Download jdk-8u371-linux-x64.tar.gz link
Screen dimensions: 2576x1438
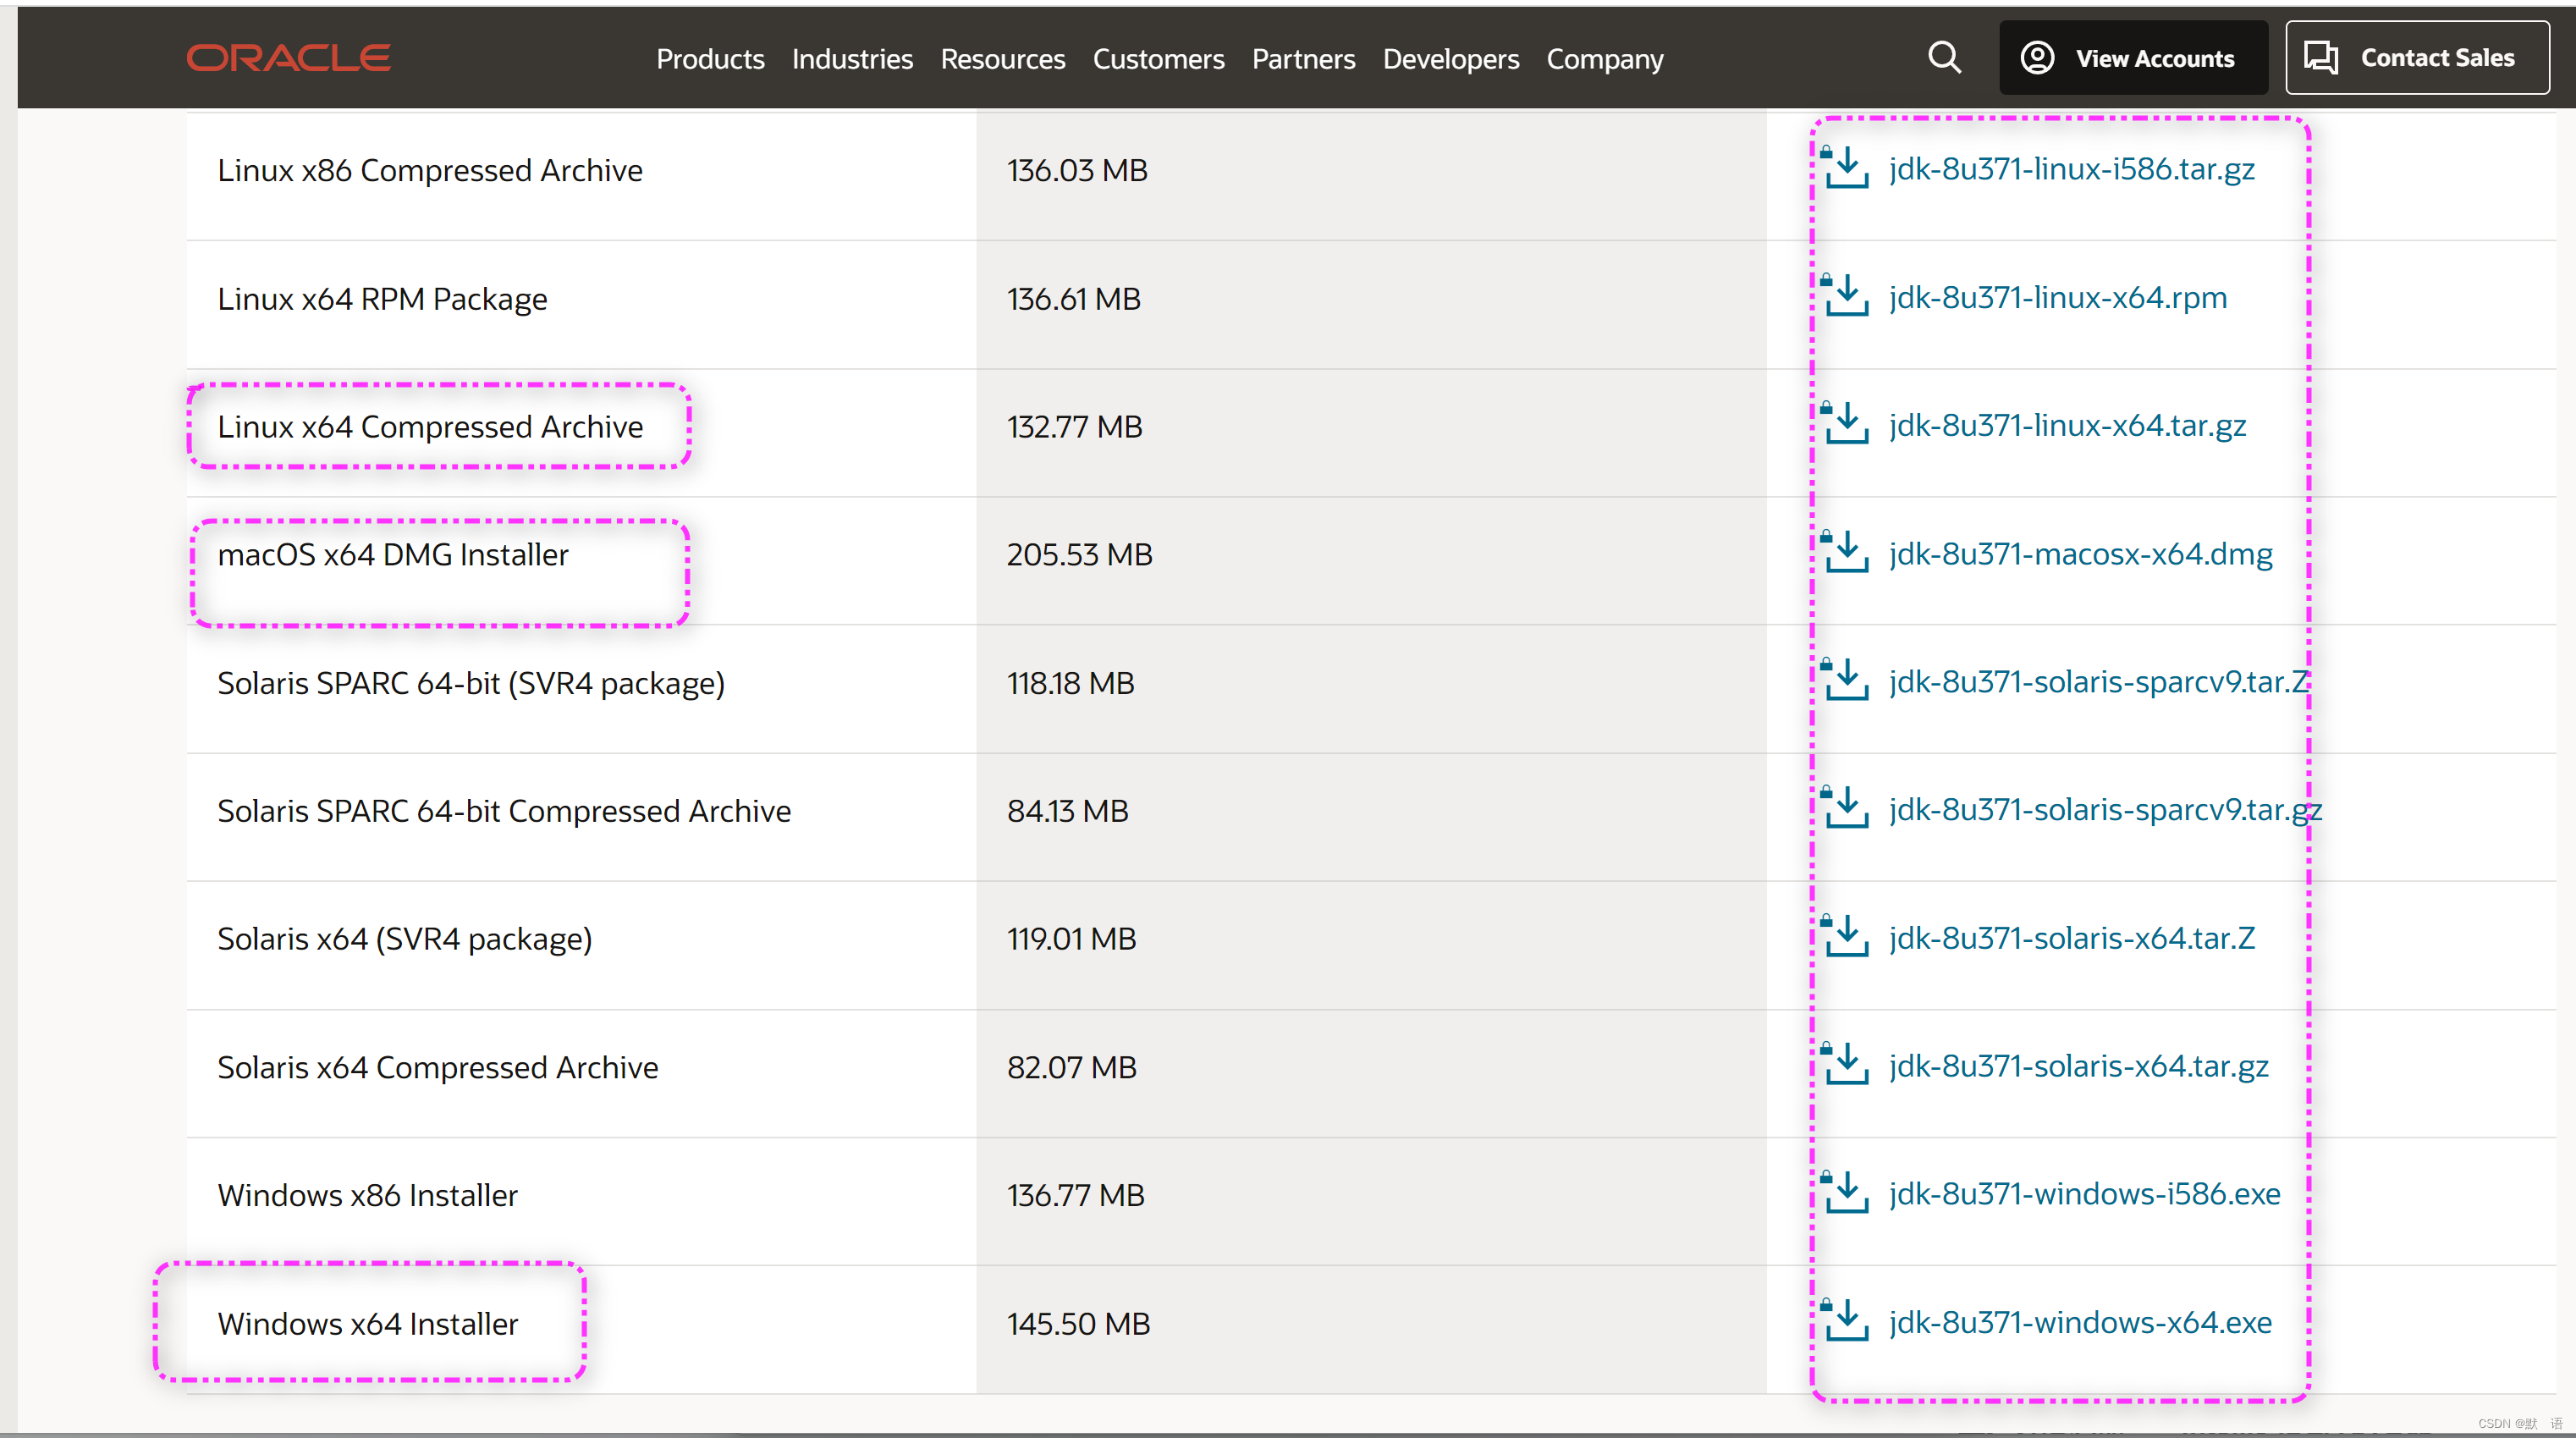2066,425
